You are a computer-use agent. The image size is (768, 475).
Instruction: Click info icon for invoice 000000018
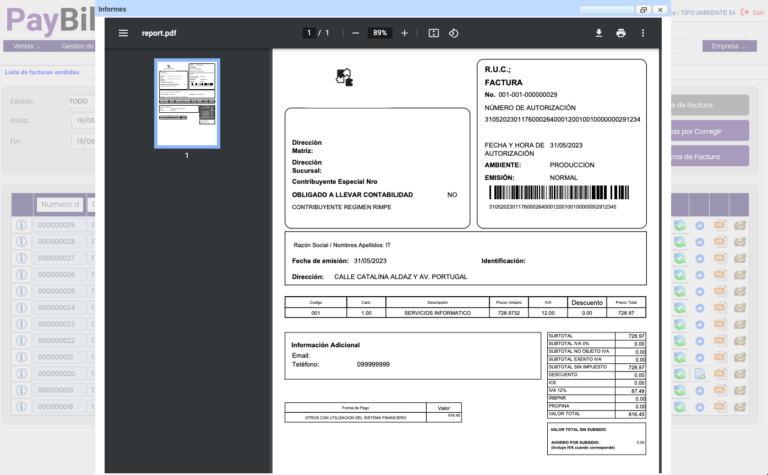20,406
